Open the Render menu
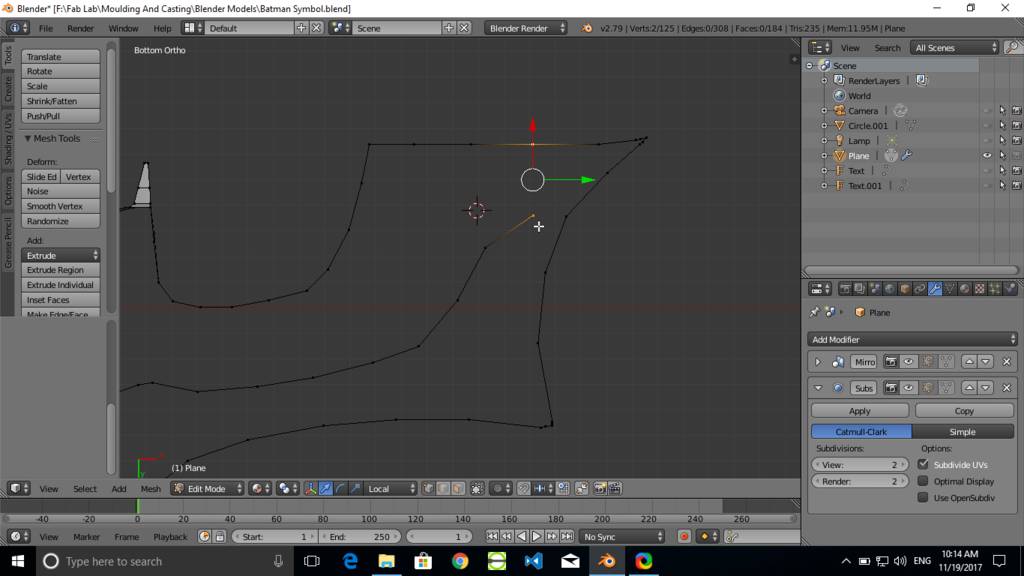The image size is (1024, 576). click(80, 28)
